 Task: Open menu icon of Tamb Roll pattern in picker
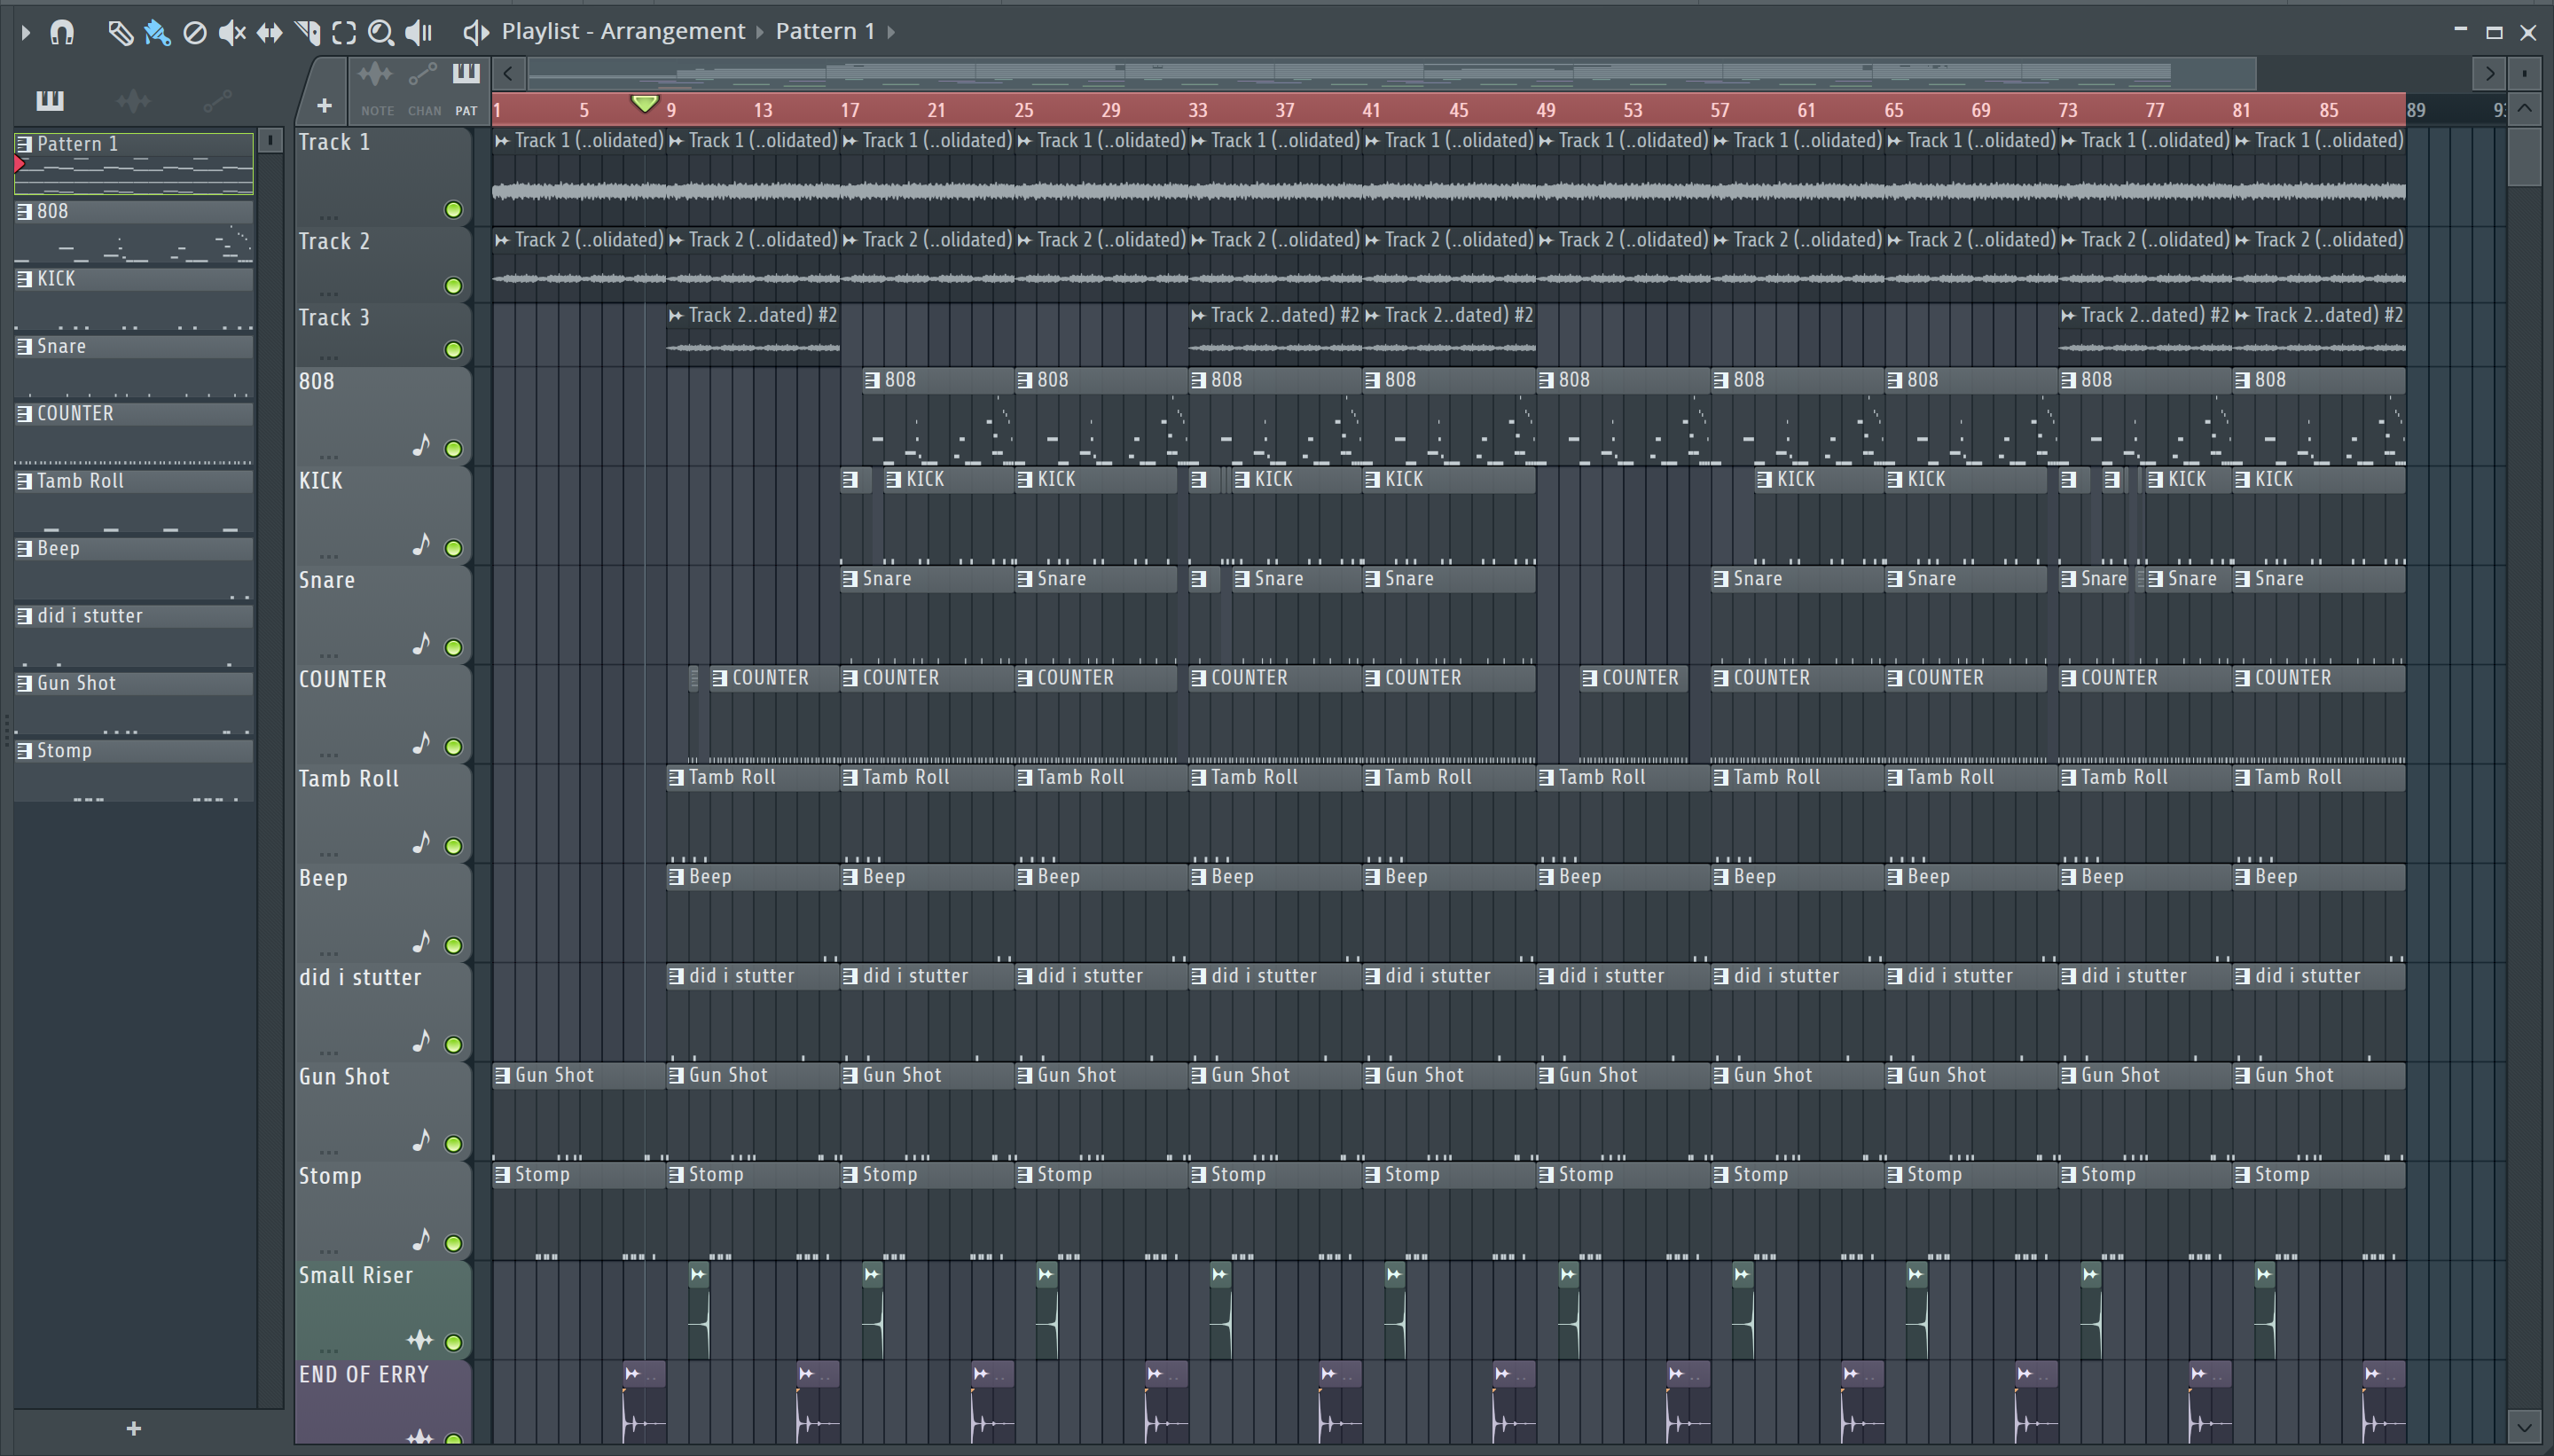tap(24, 481)
